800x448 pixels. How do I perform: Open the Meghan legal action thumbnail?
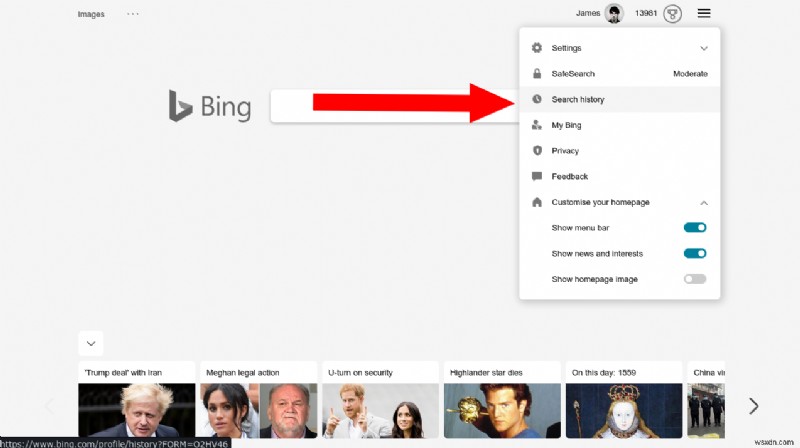click(259, 411)
